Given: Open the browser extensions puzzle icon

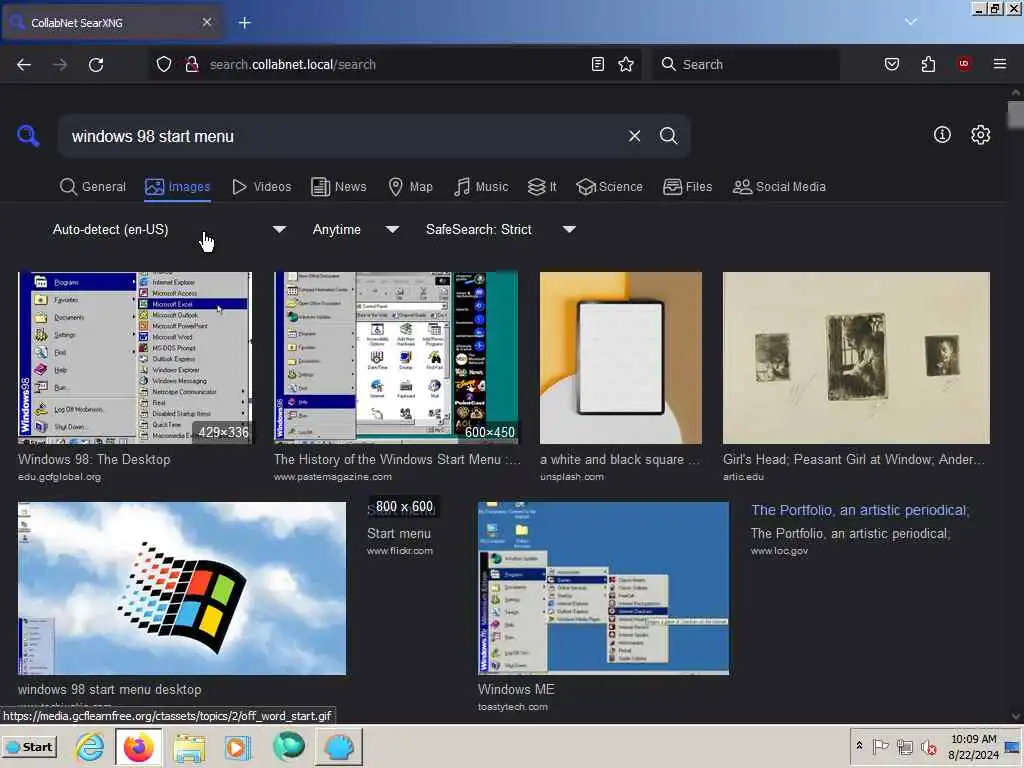Looking at the screenshot, I should pos(928,64).
